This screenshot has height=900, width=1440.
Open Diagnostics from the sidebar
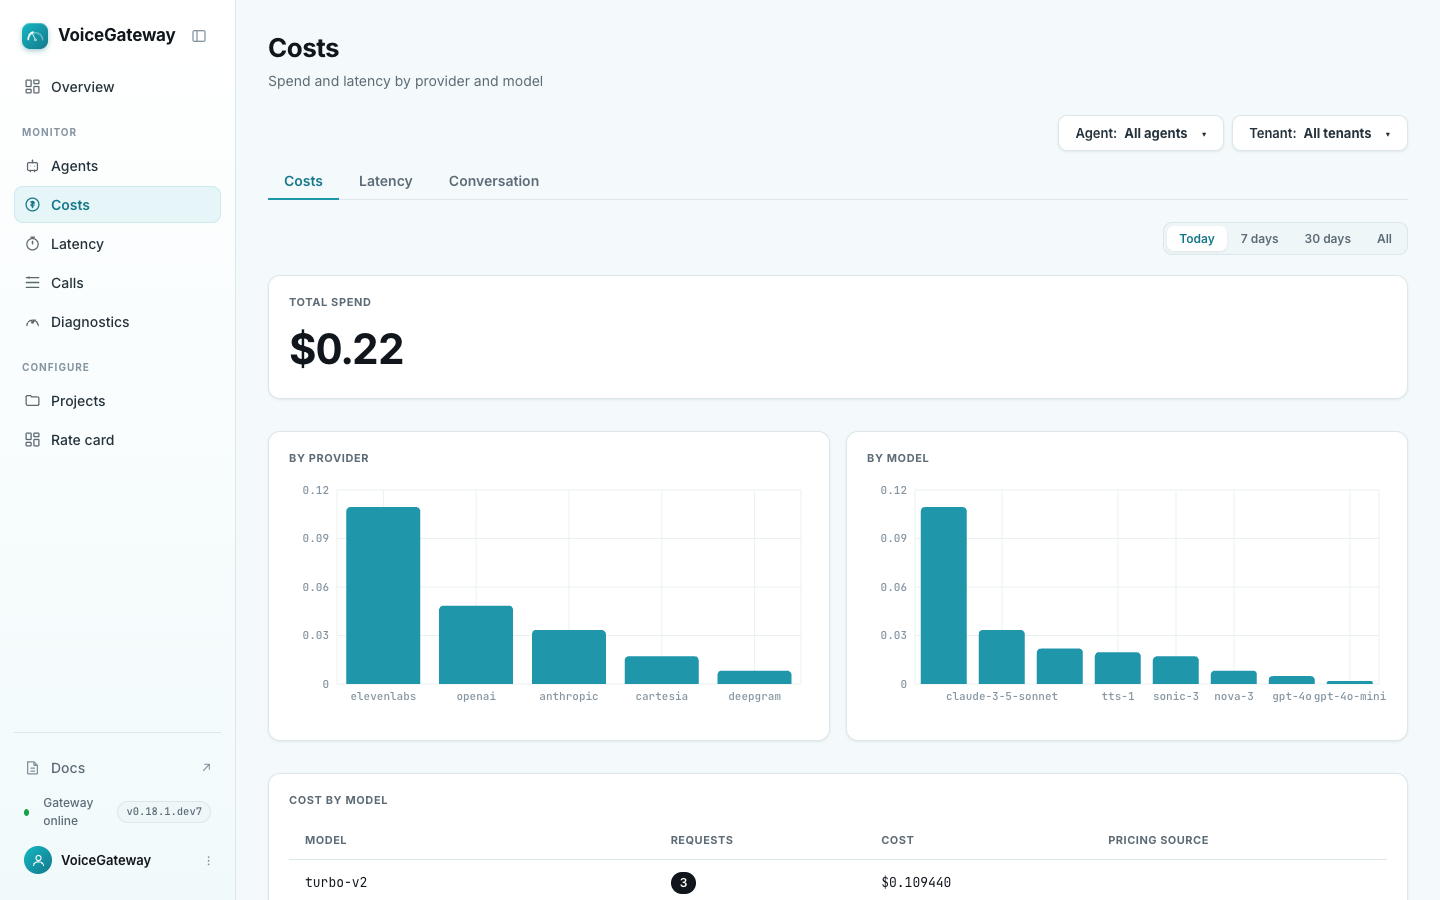(x=117, y=322)
